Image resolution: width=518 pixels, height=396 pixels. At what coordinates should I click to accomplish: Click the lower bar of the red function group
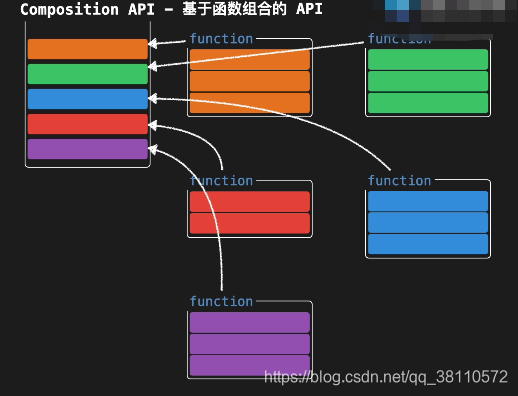tap(250, 223)
